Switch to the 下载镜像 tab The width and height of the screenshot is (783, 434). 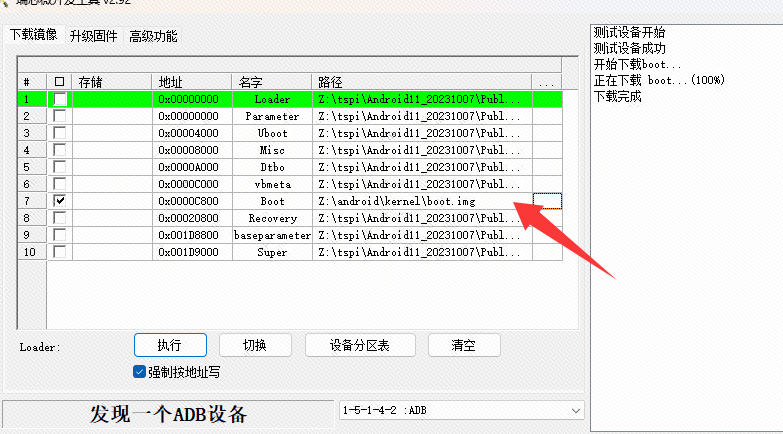coord(33,35)
